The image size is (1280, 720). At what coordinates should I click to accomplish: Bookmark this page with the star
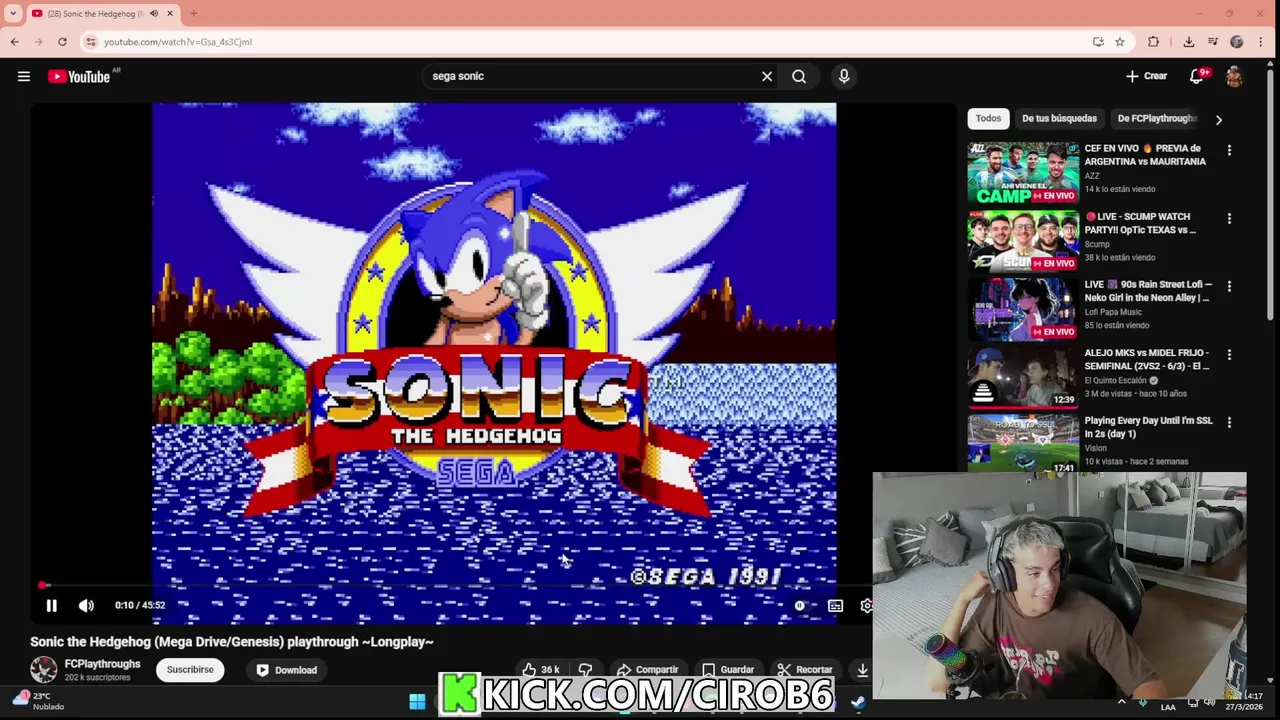click(x=1120, y=42)
